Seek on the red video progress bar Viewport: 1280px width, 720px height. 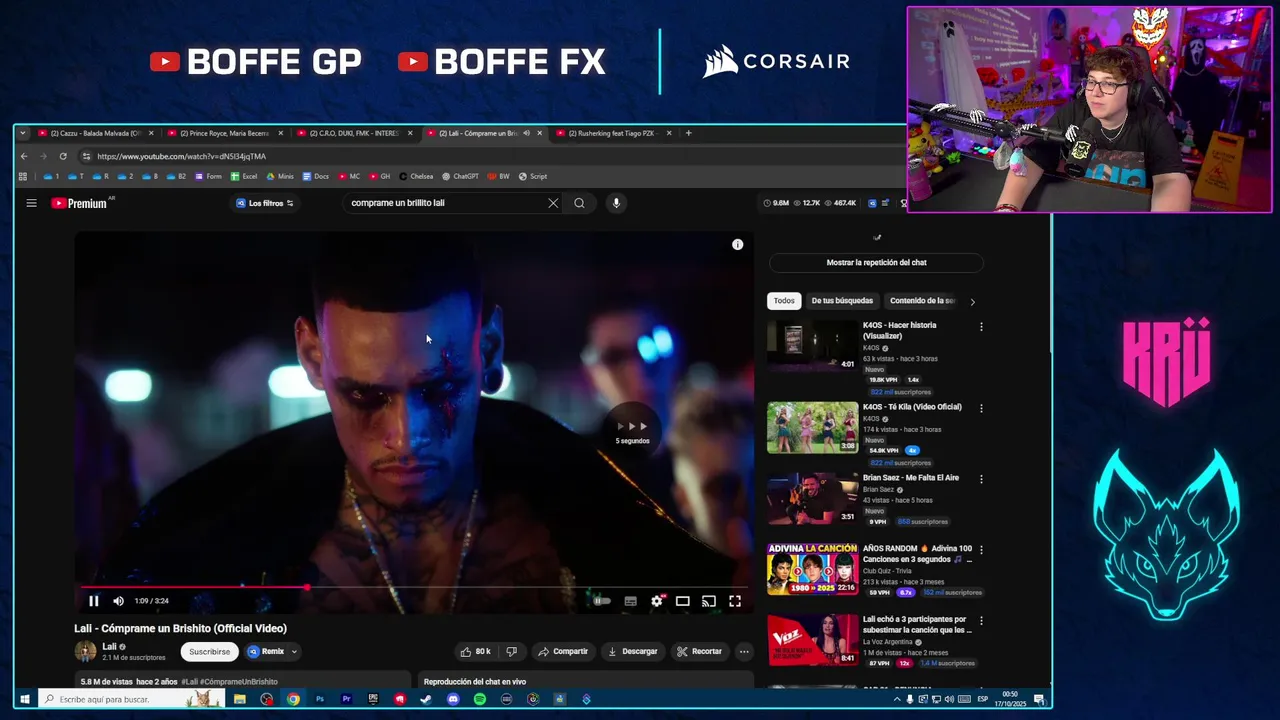[x=413, y=588]
